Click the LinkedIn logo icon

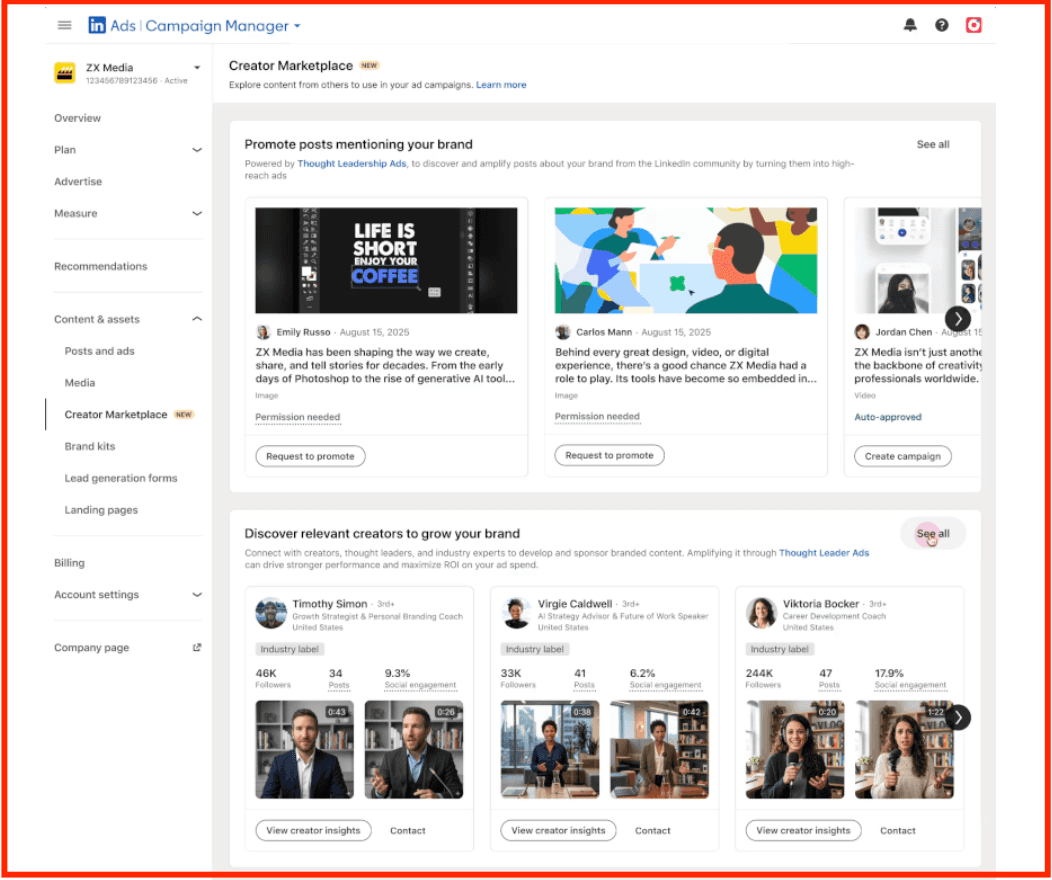(97, 25)
